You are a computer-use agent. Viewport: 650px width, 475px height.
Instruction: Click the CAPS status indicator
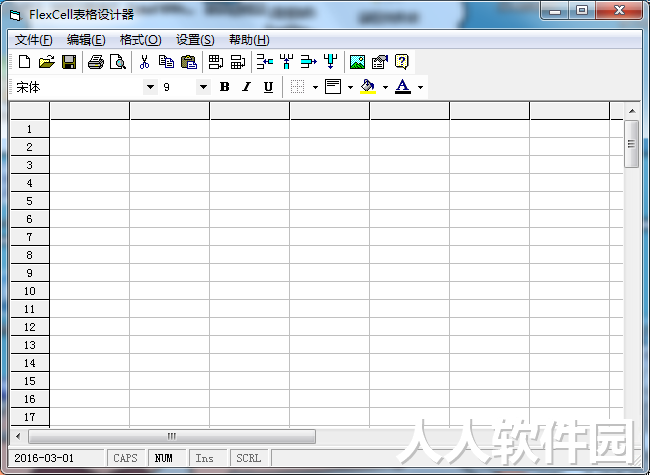125,458
